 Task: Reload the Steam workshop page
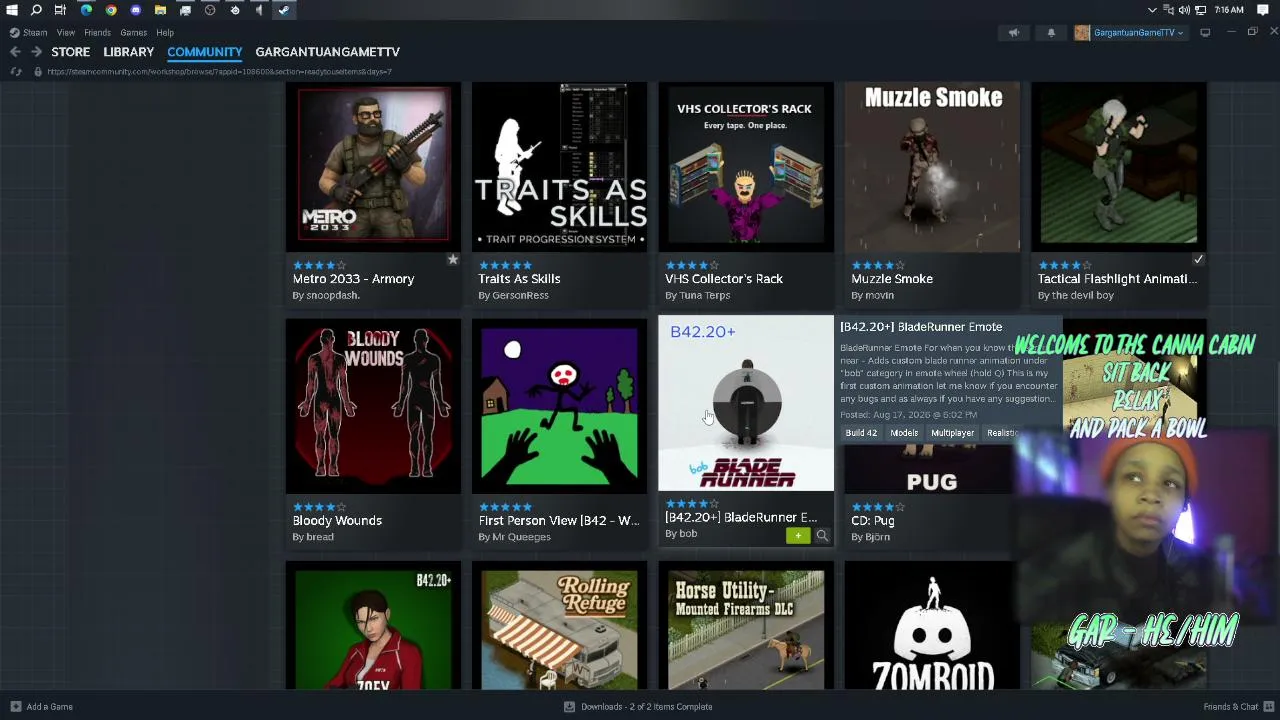tap(16, 72)
